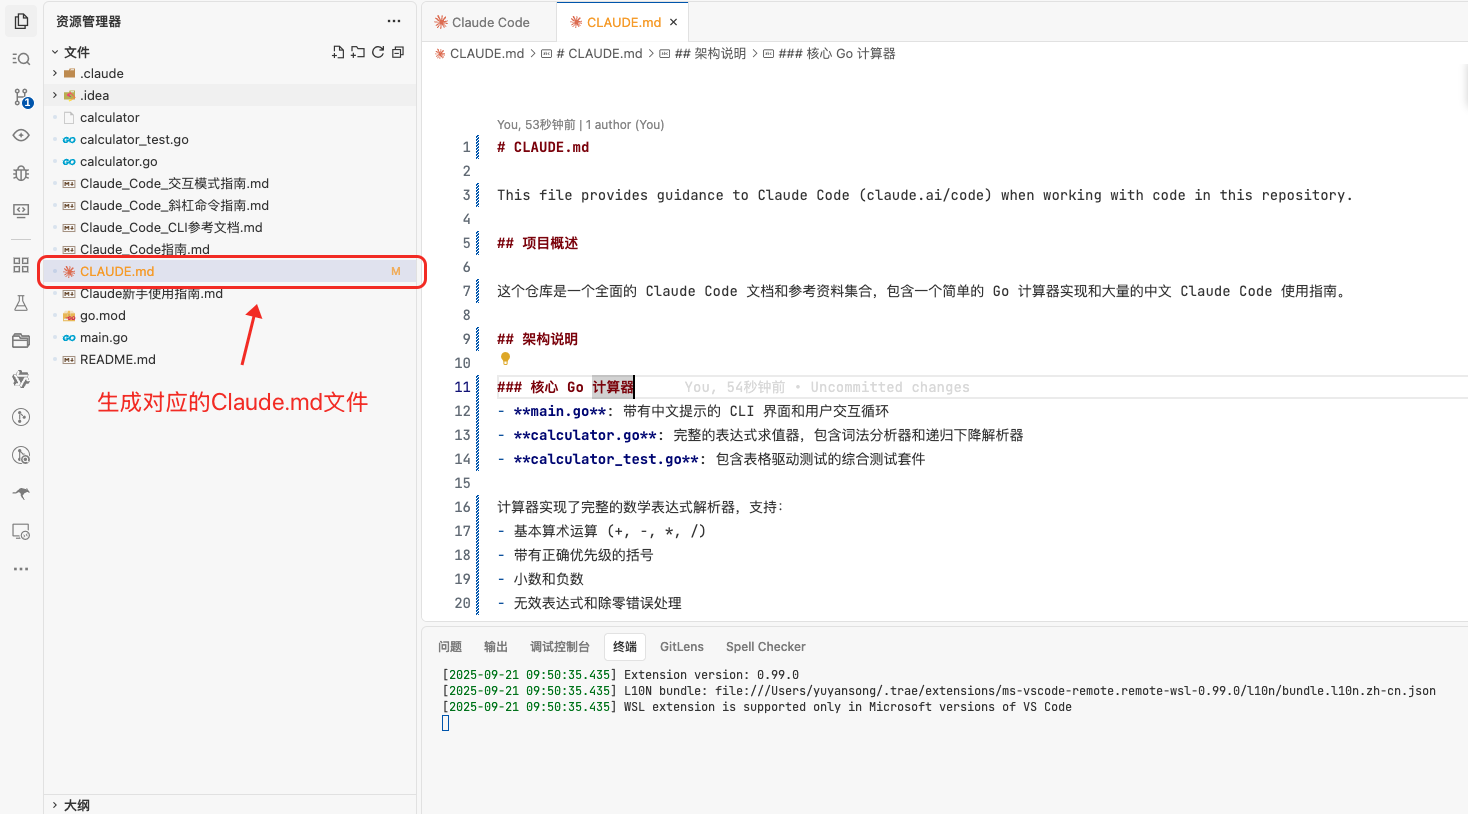Click the lightbulb code action icon
The height and width of the screenshot is (814, 1468).
[505, 358]
